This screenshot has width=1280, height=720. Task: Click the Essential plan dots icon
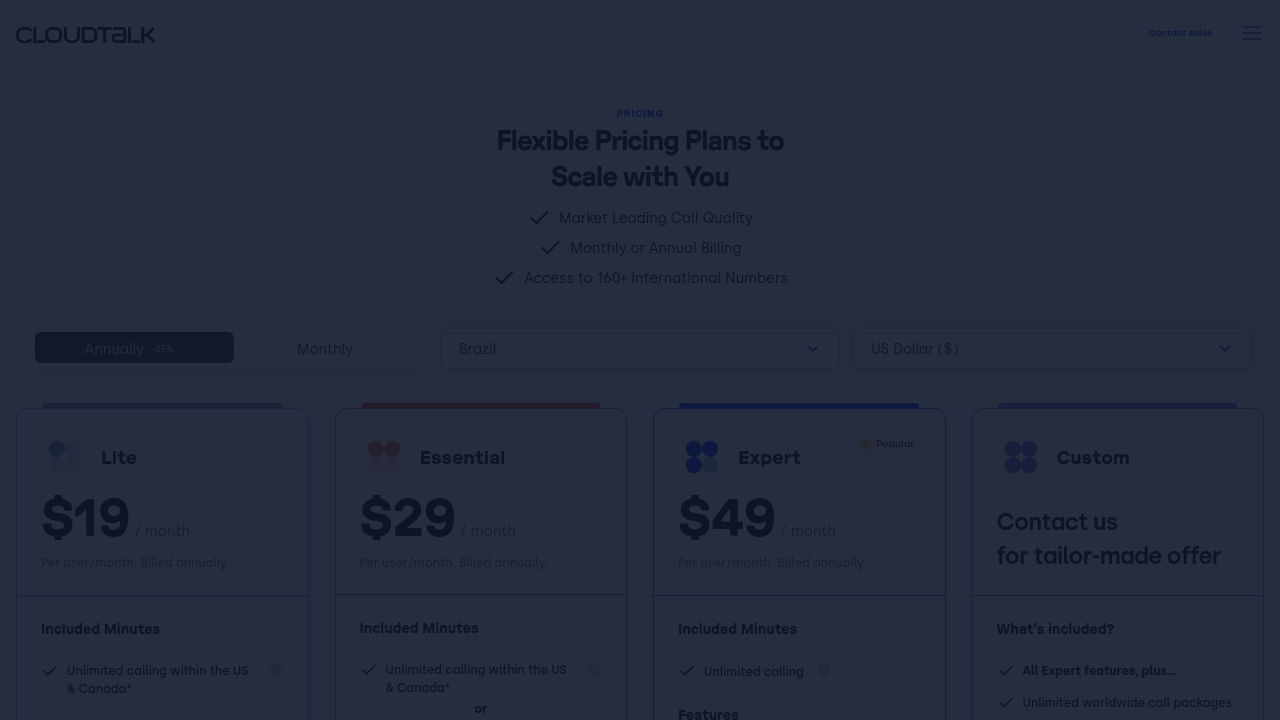384,457
